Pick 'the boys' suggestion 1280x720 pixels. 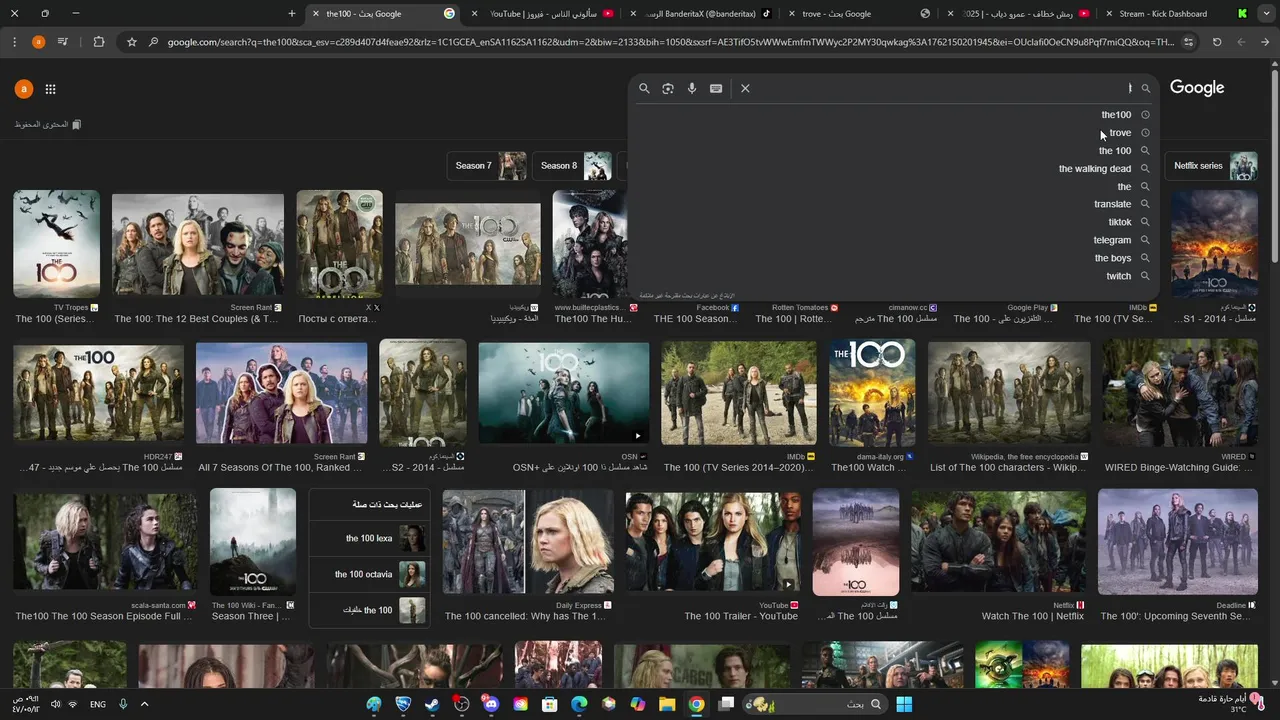1113,258
